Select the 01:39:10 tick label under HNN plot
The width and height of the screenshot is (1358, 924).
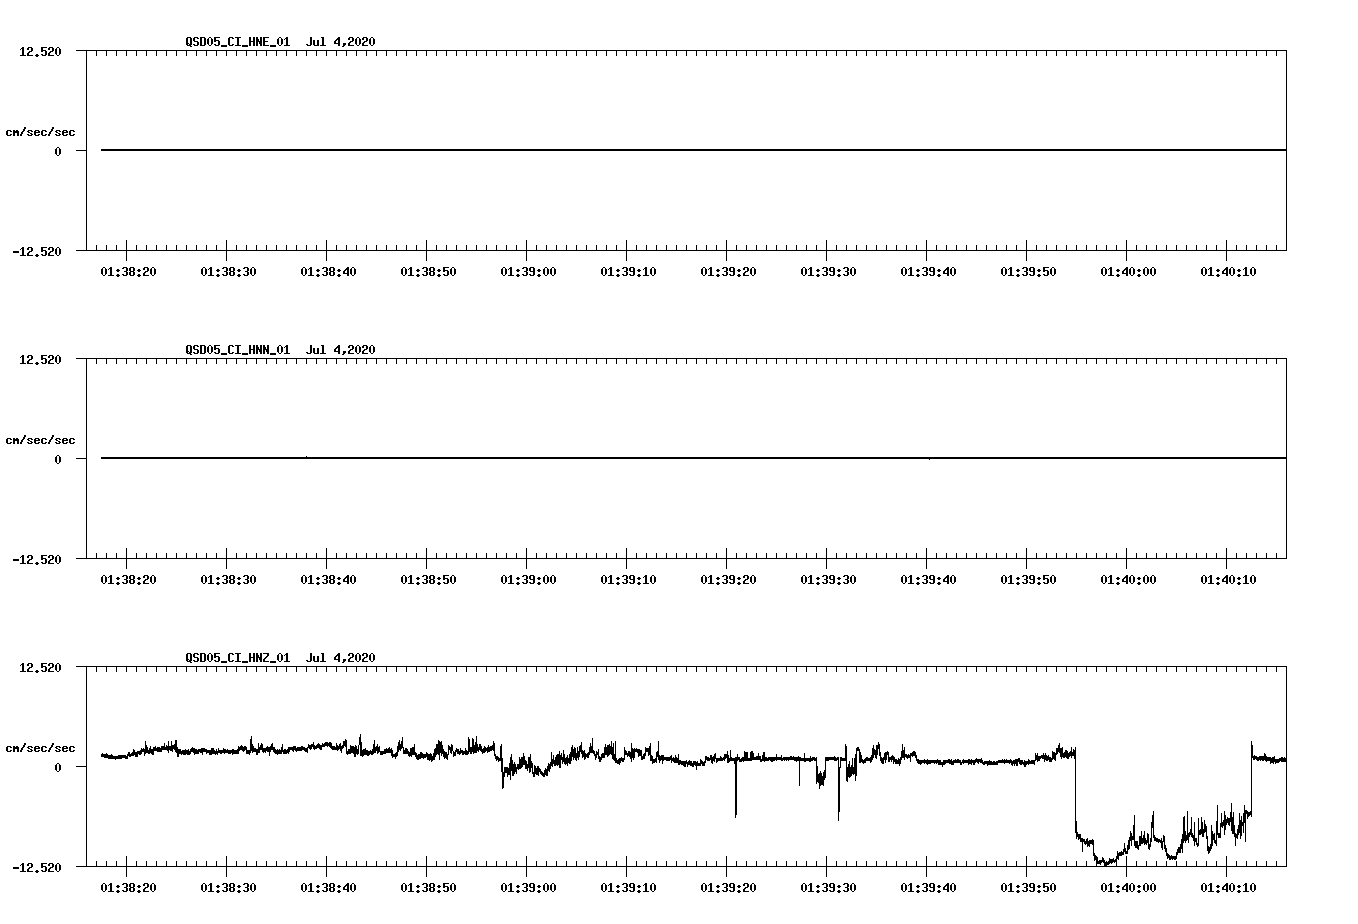click(x=628, y=580)
